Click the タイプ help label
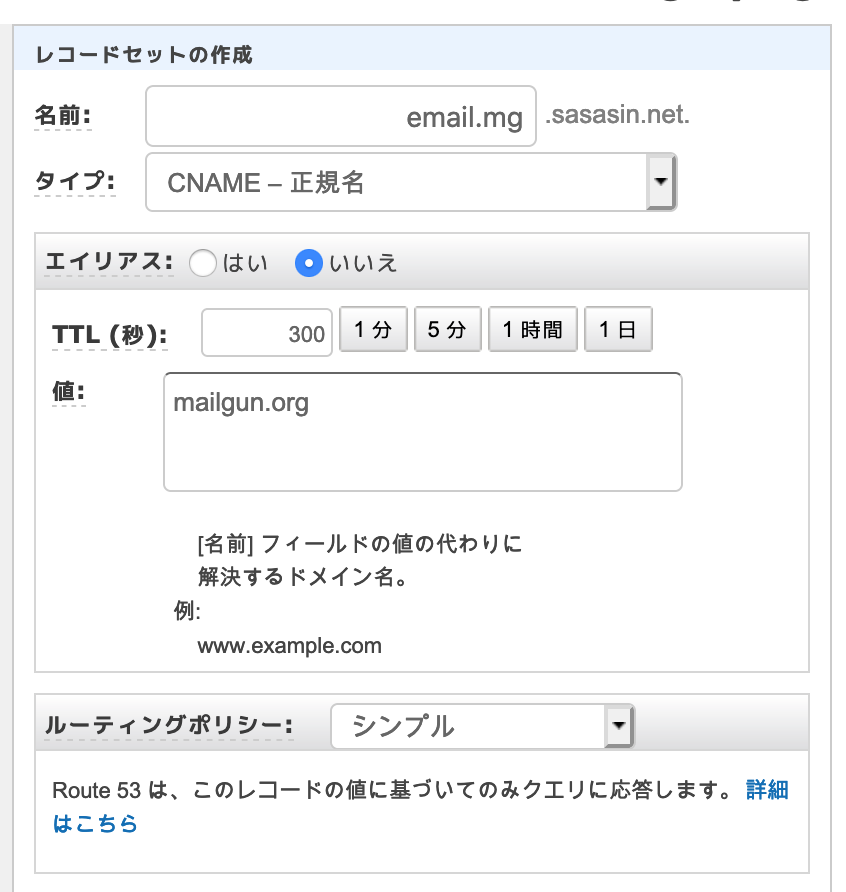The width and height of the screenshot is (846, 892). pos(75,182)
